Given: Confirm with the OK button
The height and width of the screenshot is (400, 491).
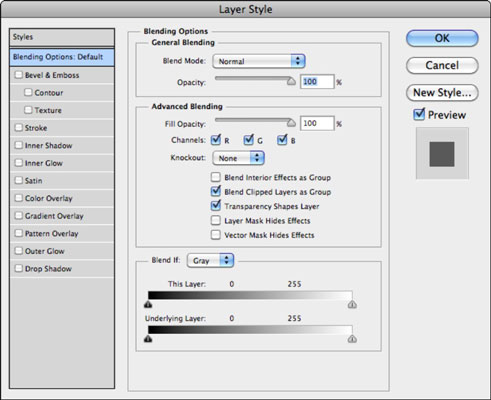Looking at the screenshot, I should pos(442,38).
